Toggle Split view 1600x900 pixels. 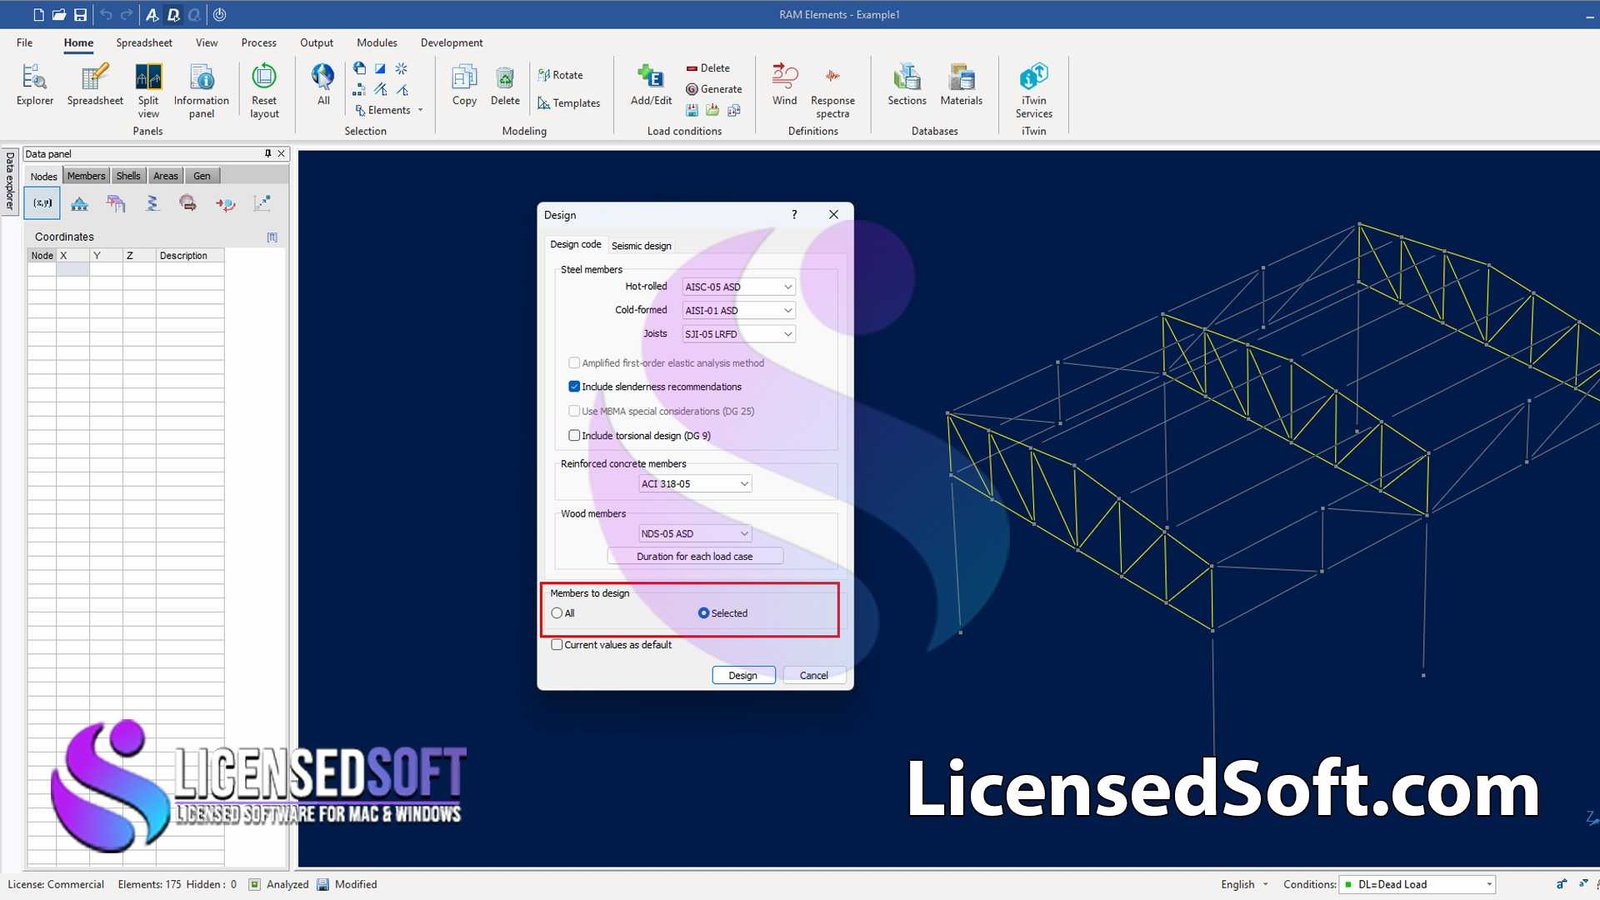coord(148,90)
